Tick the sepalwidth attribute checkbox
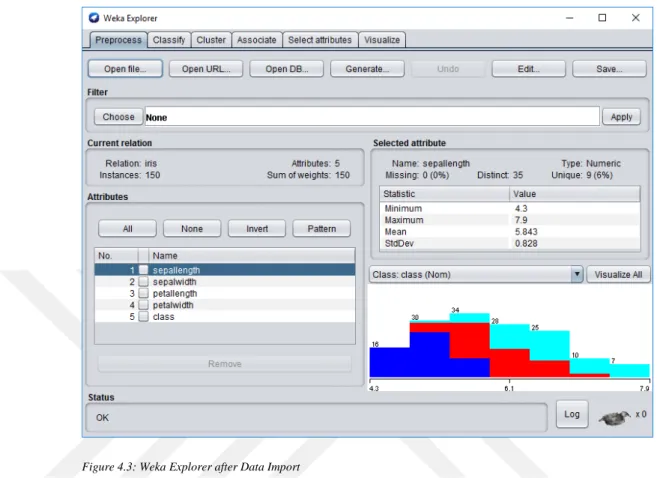This screenshot has width=657, height=478. pos(143,282)
